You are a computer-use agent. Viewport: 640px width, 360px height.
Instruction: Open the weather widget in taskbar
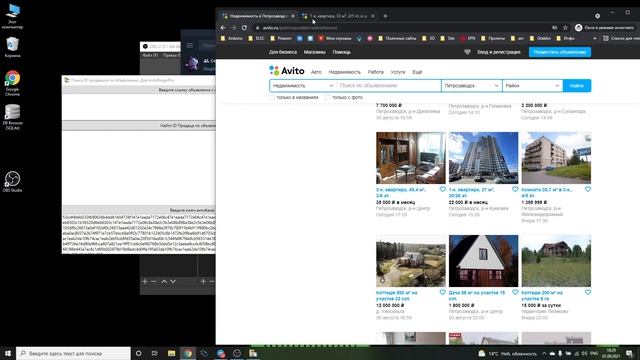tap(508, 353)
